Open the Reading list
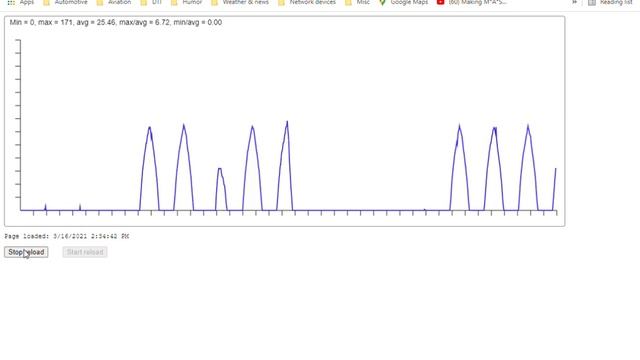Screen dimensions: 640x360 [610, 2]
